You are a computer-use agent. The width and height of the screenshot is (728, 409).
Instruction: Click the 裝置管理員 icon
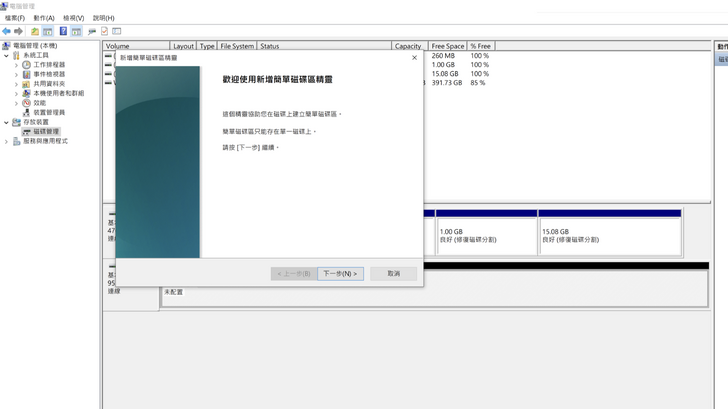pyautogui.click(x=26, y=112)
